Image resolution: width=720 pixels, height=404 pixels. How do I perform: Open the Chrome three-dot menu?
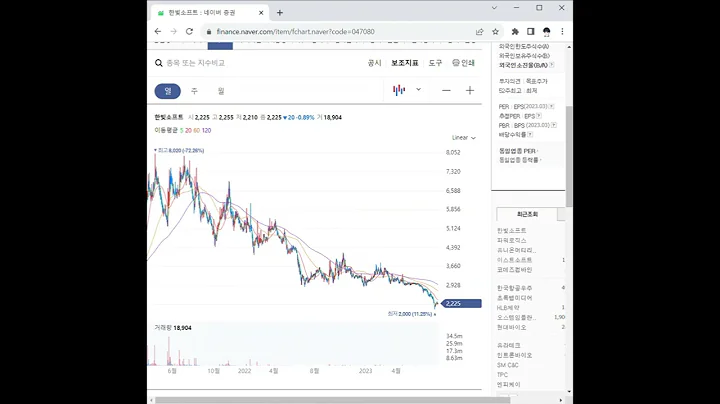pyautogui.click(x=562, y=32)
